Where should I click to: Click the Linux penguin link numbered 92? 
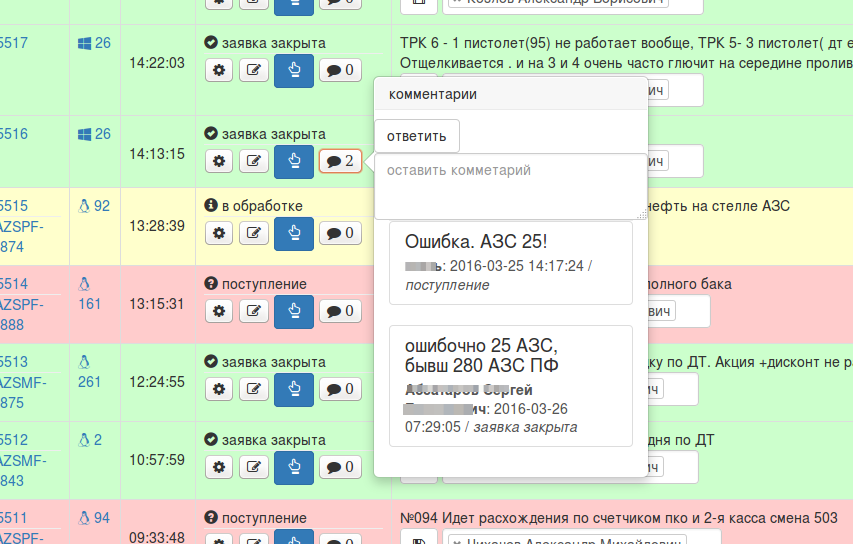(94, 206)
